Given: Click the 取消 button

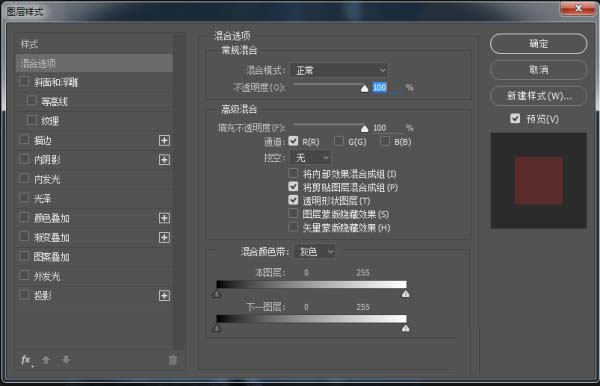Looking at the screenshot, I should coord(538,70).
